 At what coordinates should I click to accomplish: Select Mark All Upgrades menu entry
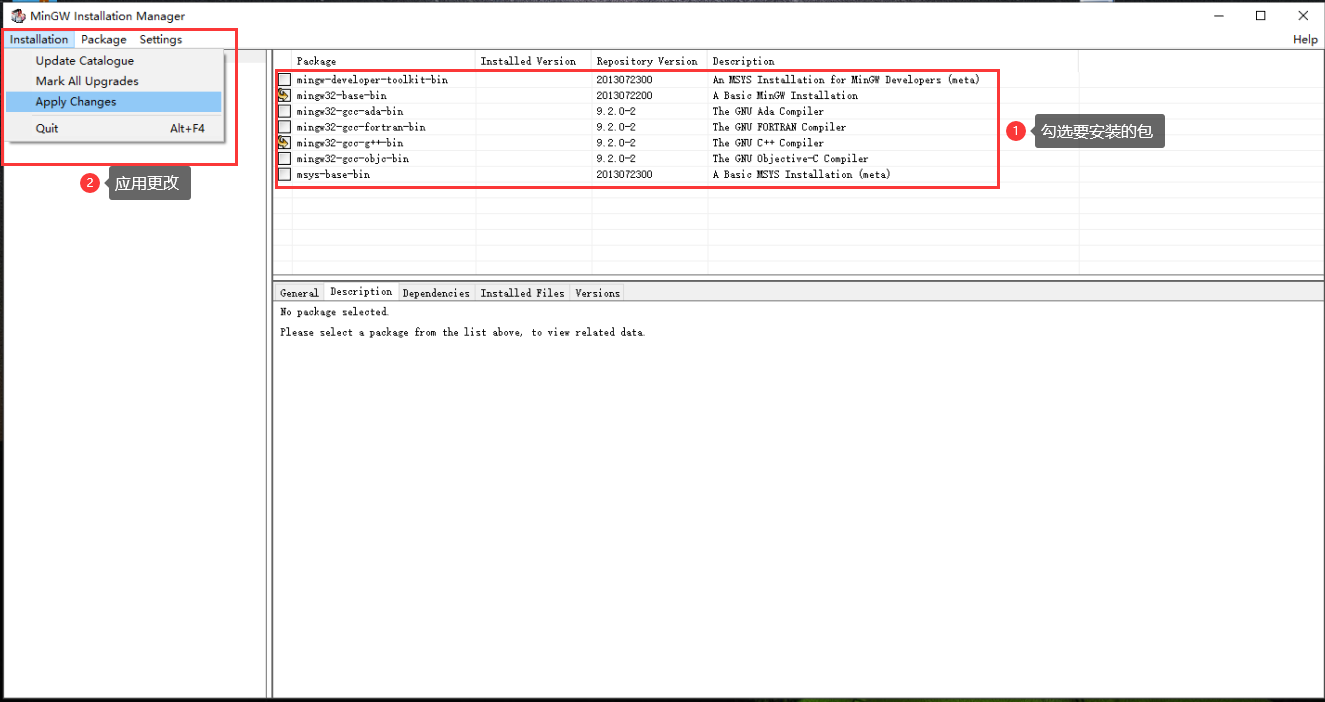tap(87, 81)
